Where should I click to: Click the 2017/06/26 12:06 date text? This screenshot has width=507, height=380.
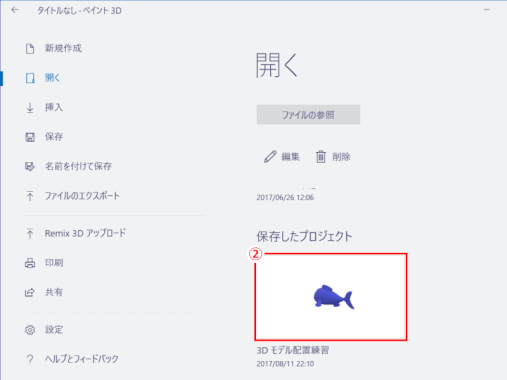(285, 198)
